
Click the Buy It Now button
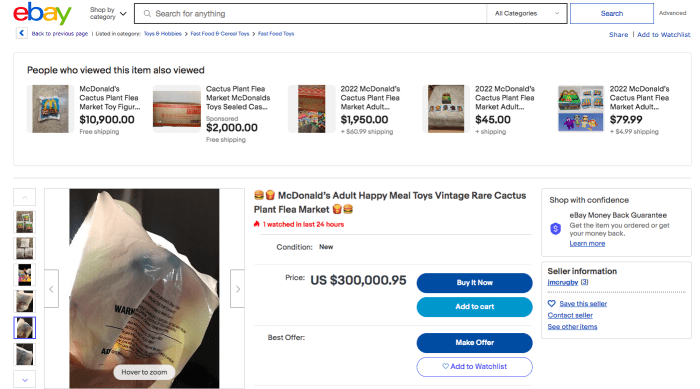(x=475, y=283)
